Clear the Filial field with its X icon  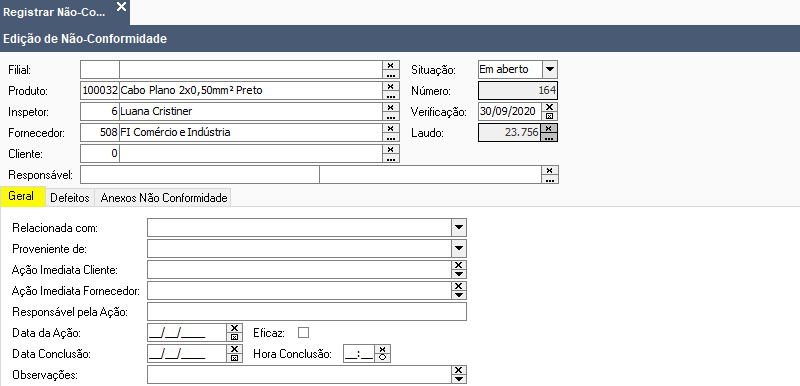click(390, 65)
